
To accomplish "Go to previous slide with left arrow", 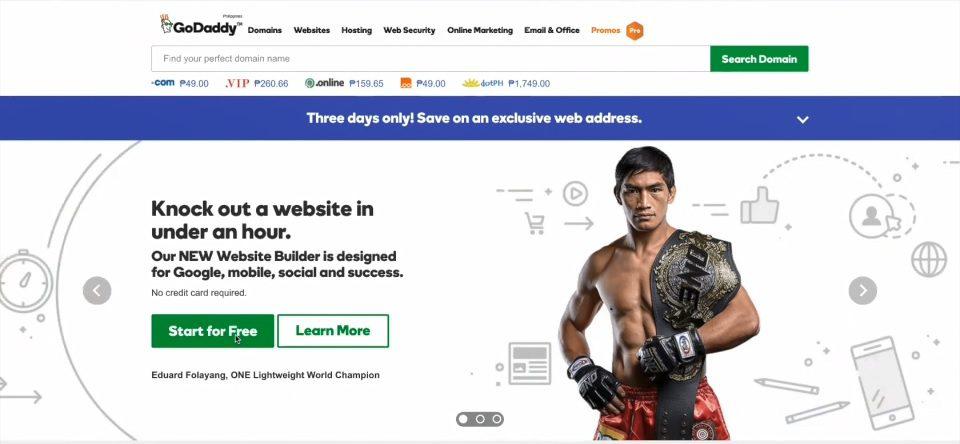I will (97, 290).
